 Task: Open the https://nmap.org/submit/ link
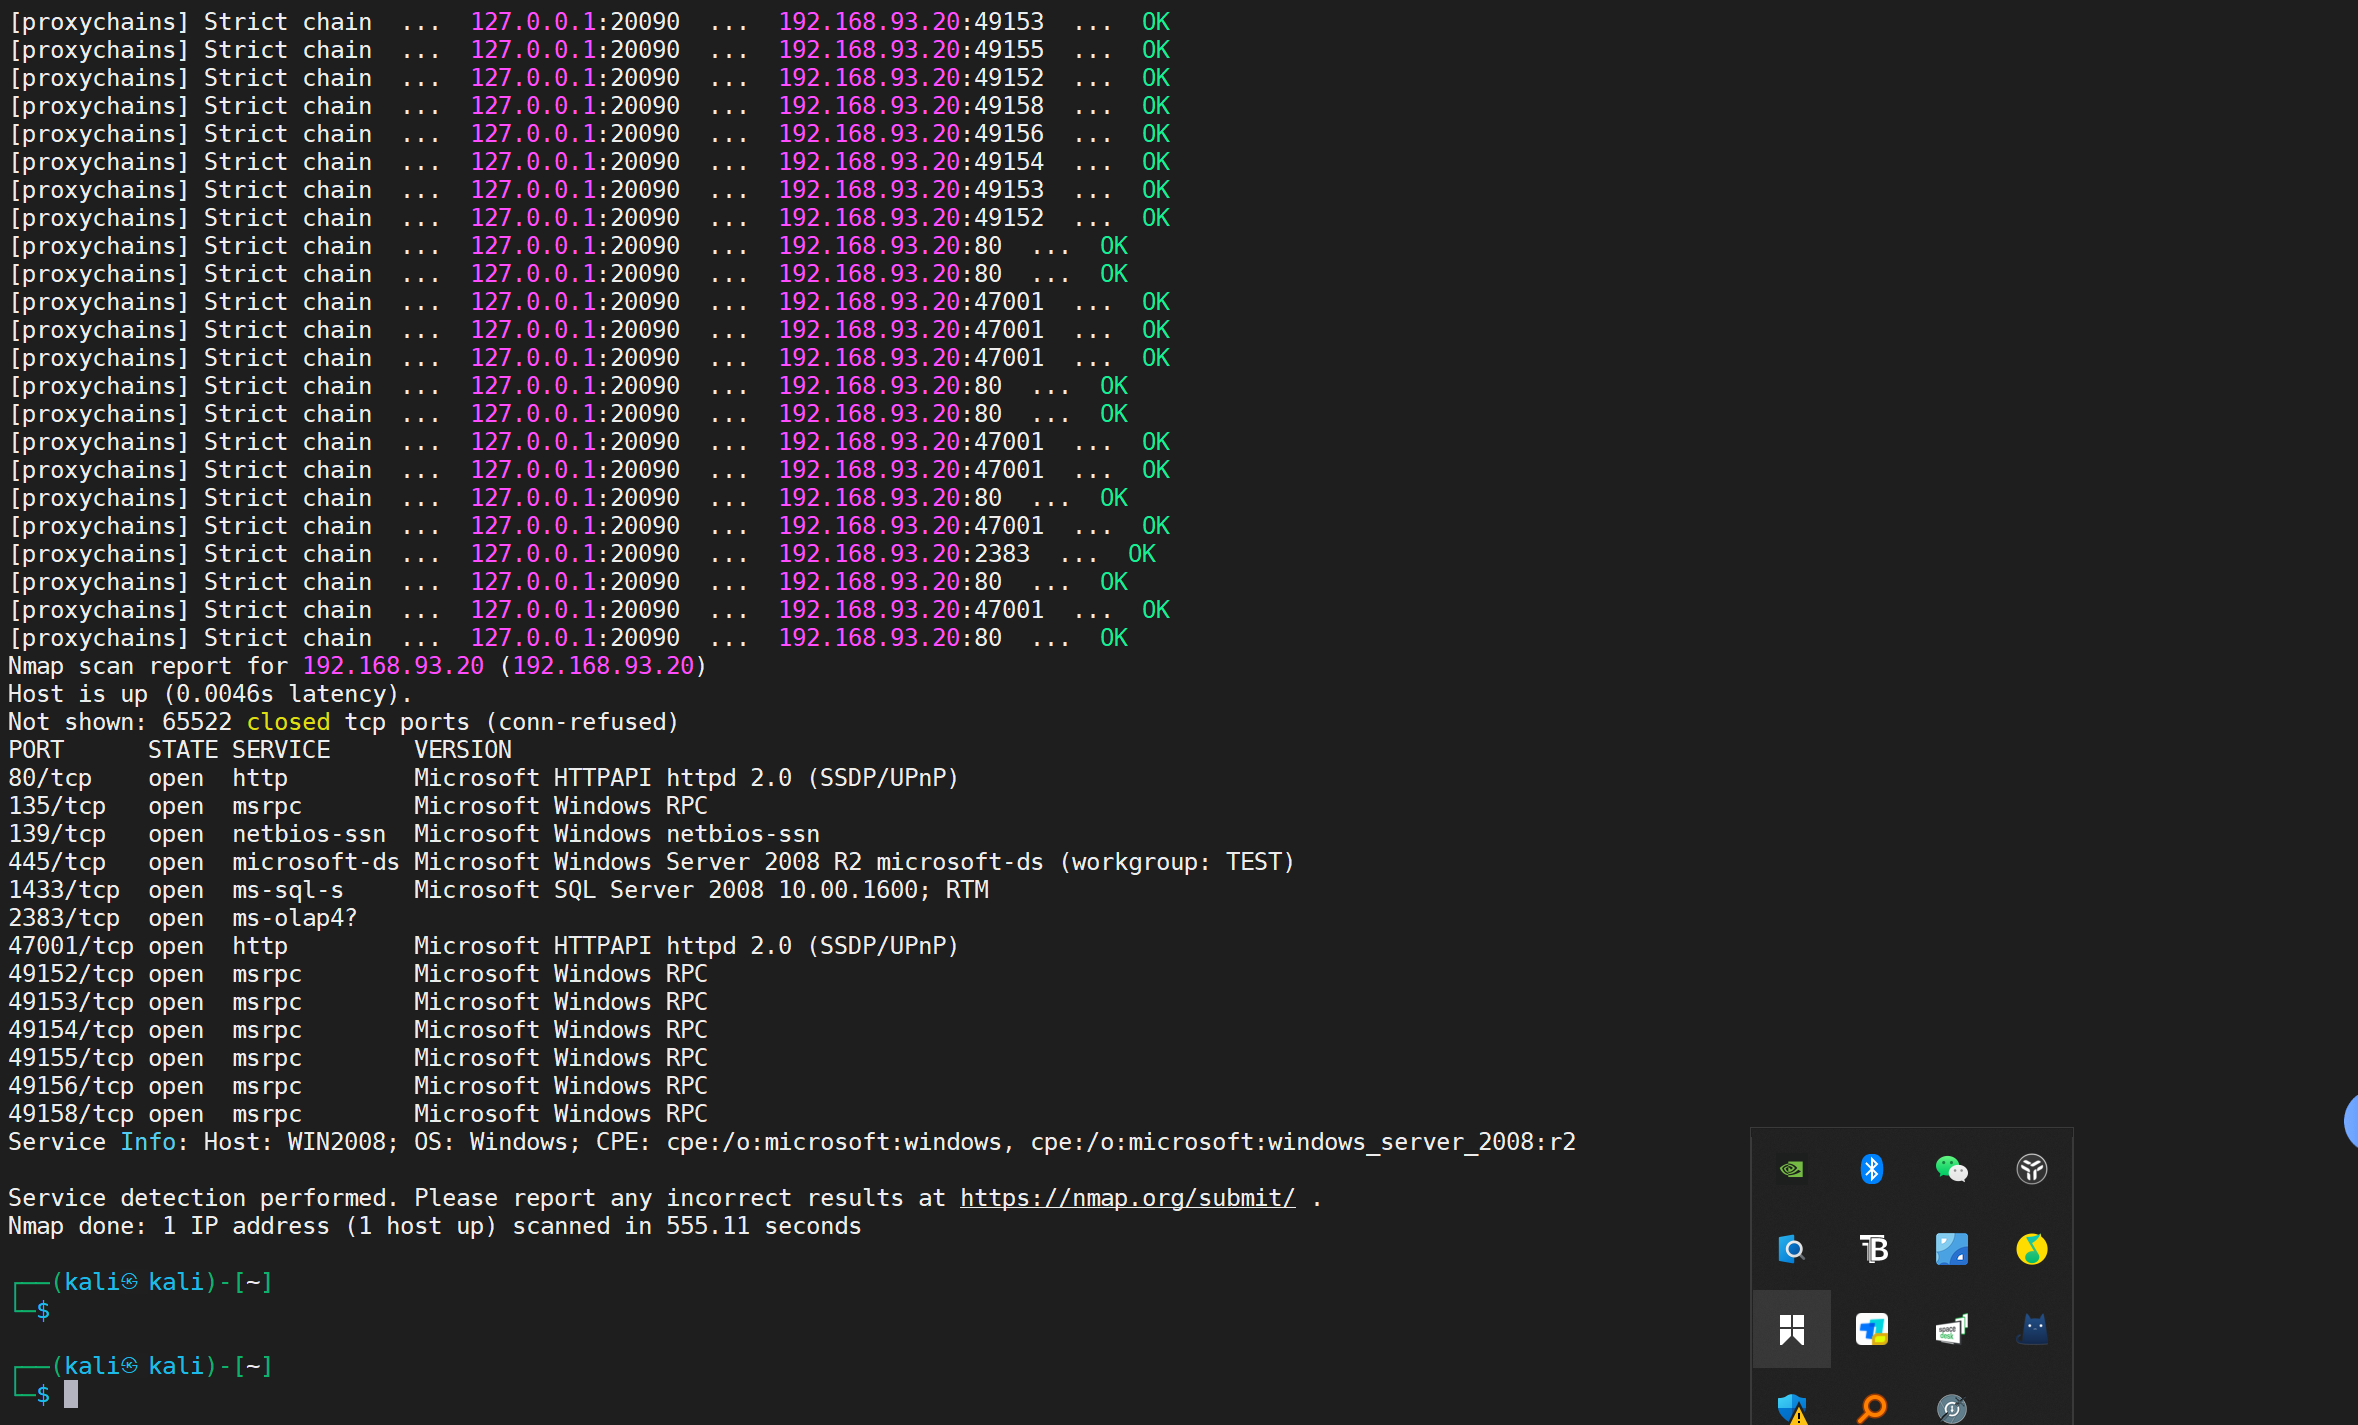click(x=1127, y=1198)
